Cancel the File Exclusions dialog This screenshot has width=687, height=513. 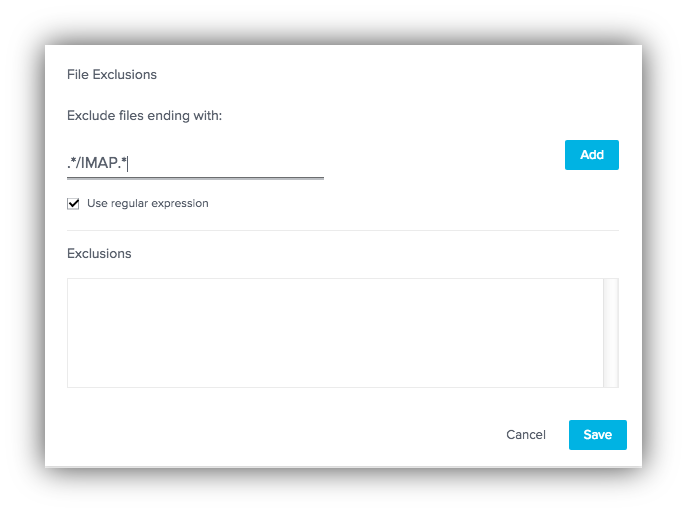pyautogui.click(x=526, y=435)
